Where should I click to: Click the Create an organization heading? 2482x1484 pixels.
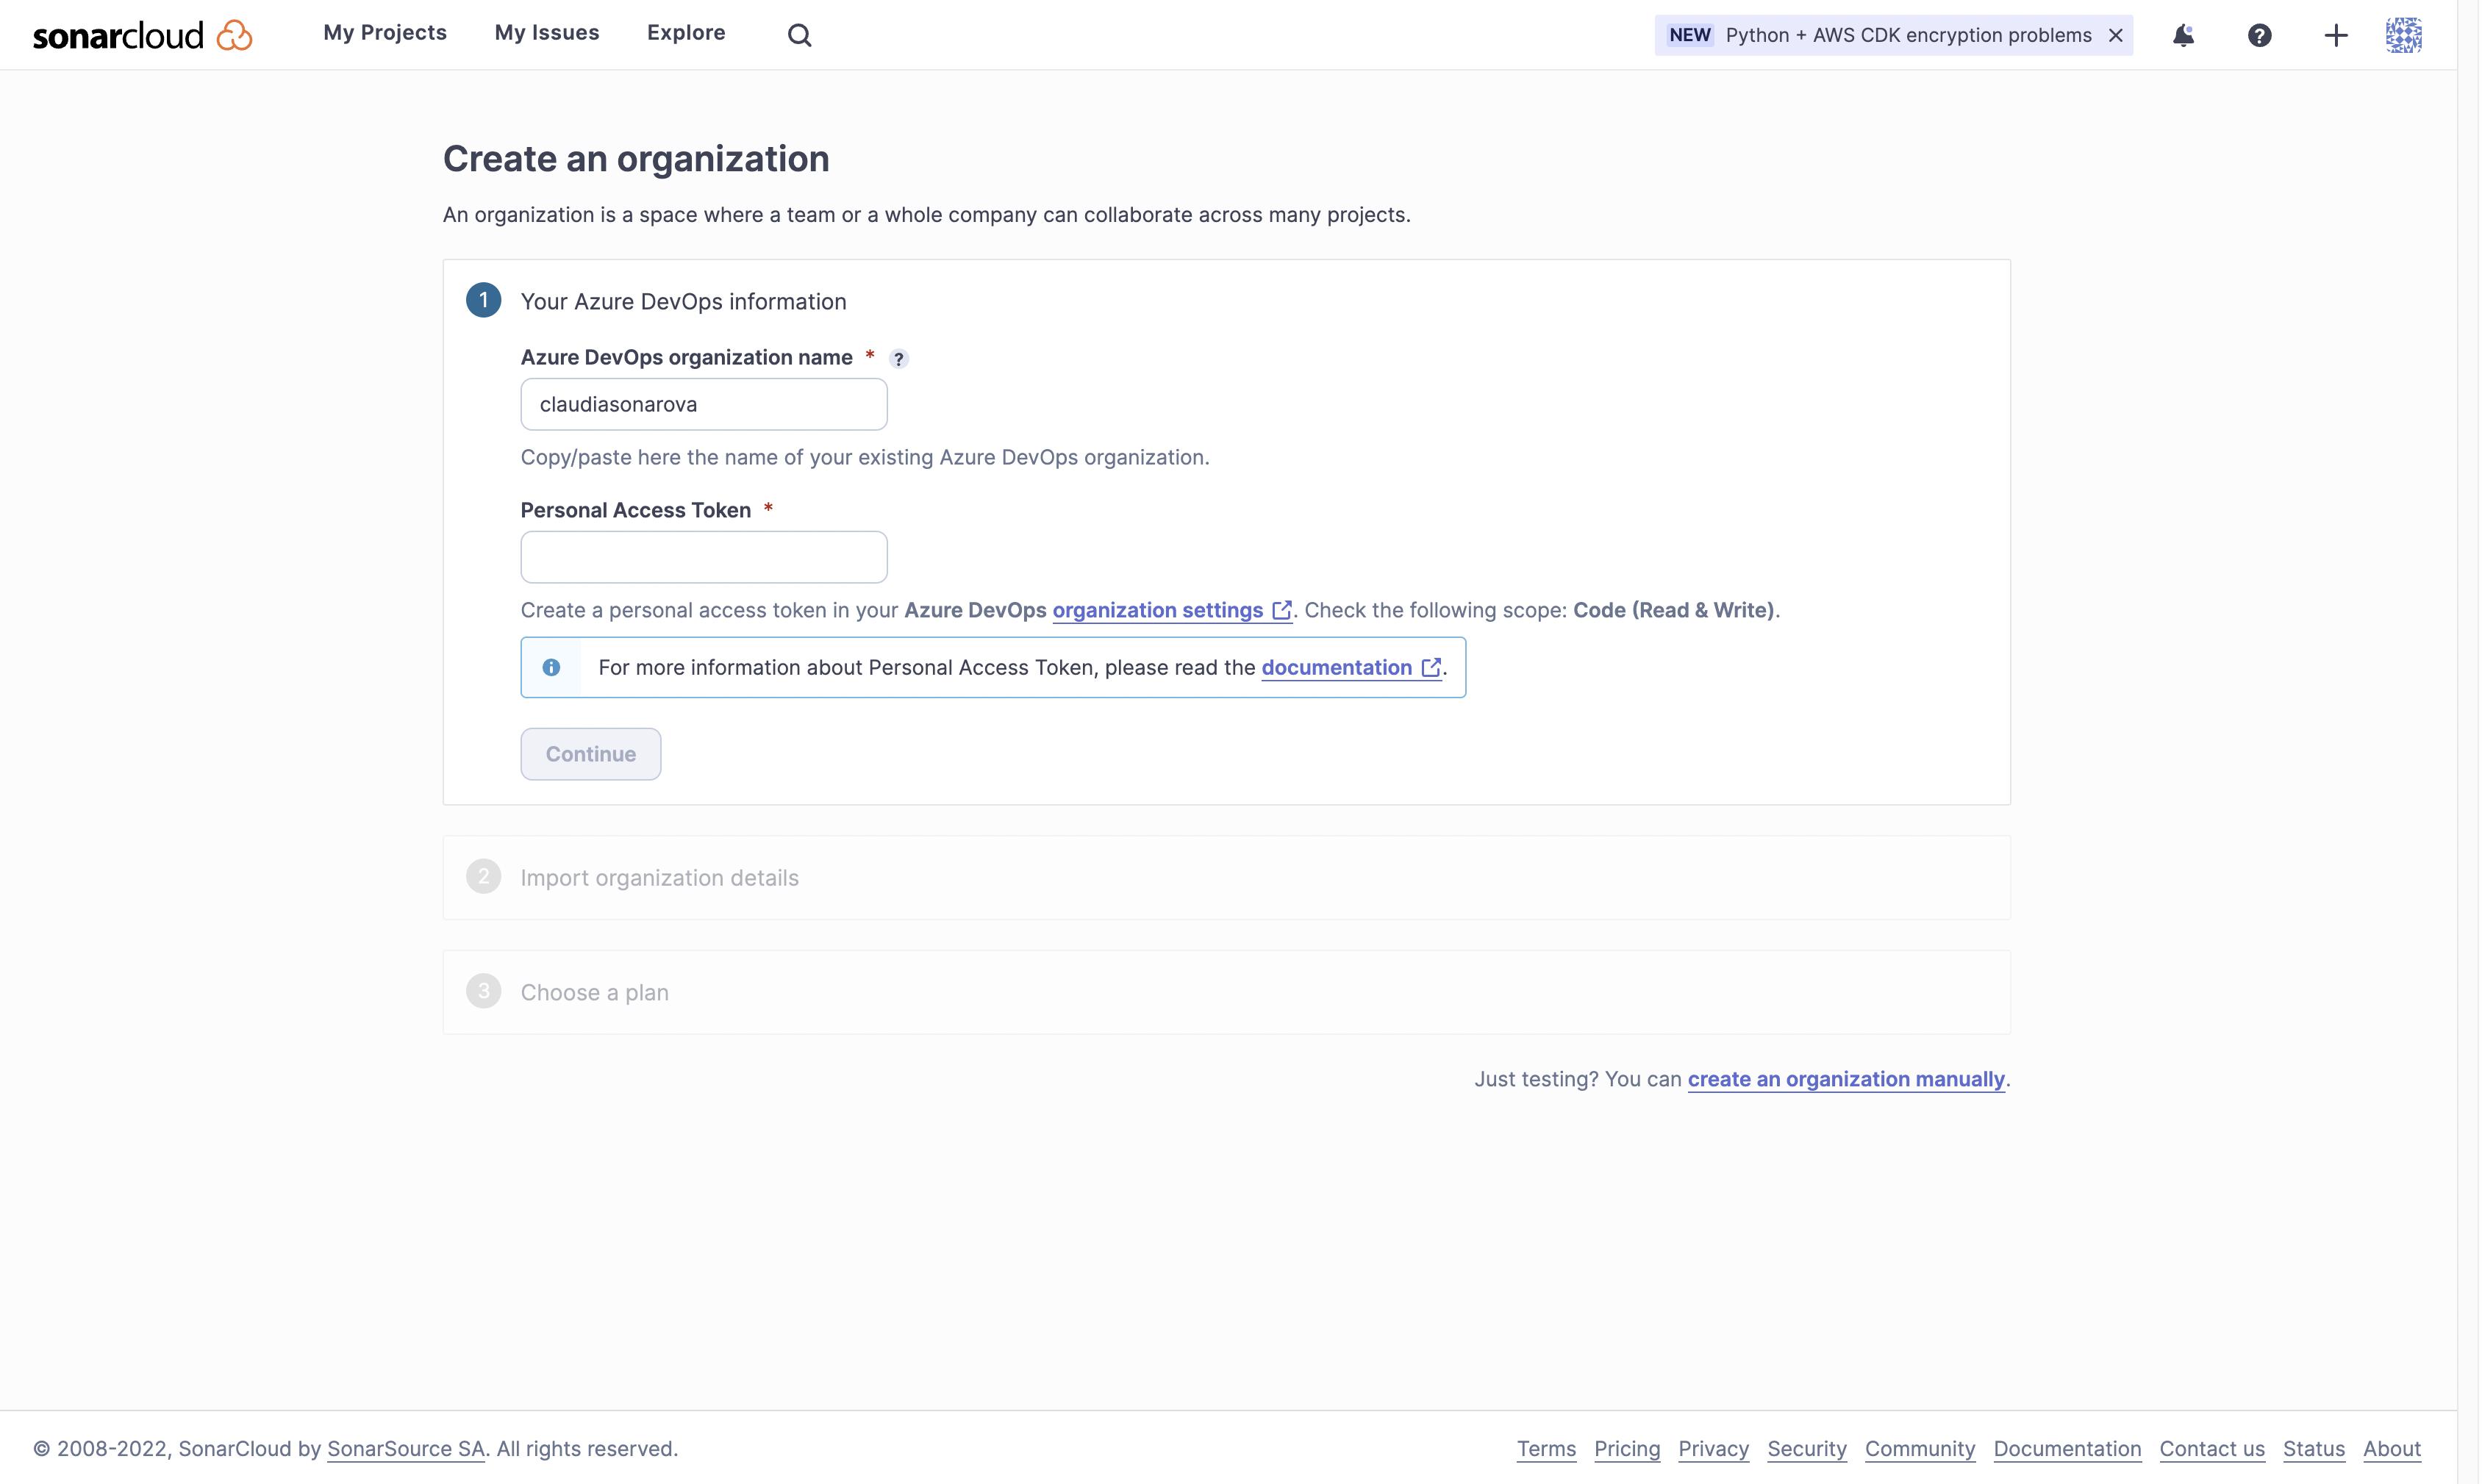pyautogui.click(x=636, y=159)
